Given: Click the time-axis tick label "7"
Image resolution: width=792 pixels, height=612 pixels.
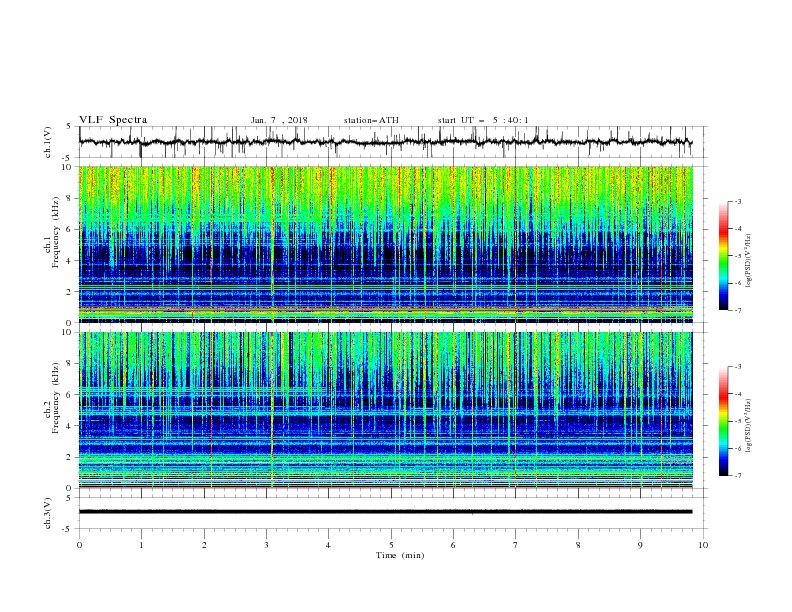Looking at the screenshot, I should pyautogui.click(x=515, y=545).
